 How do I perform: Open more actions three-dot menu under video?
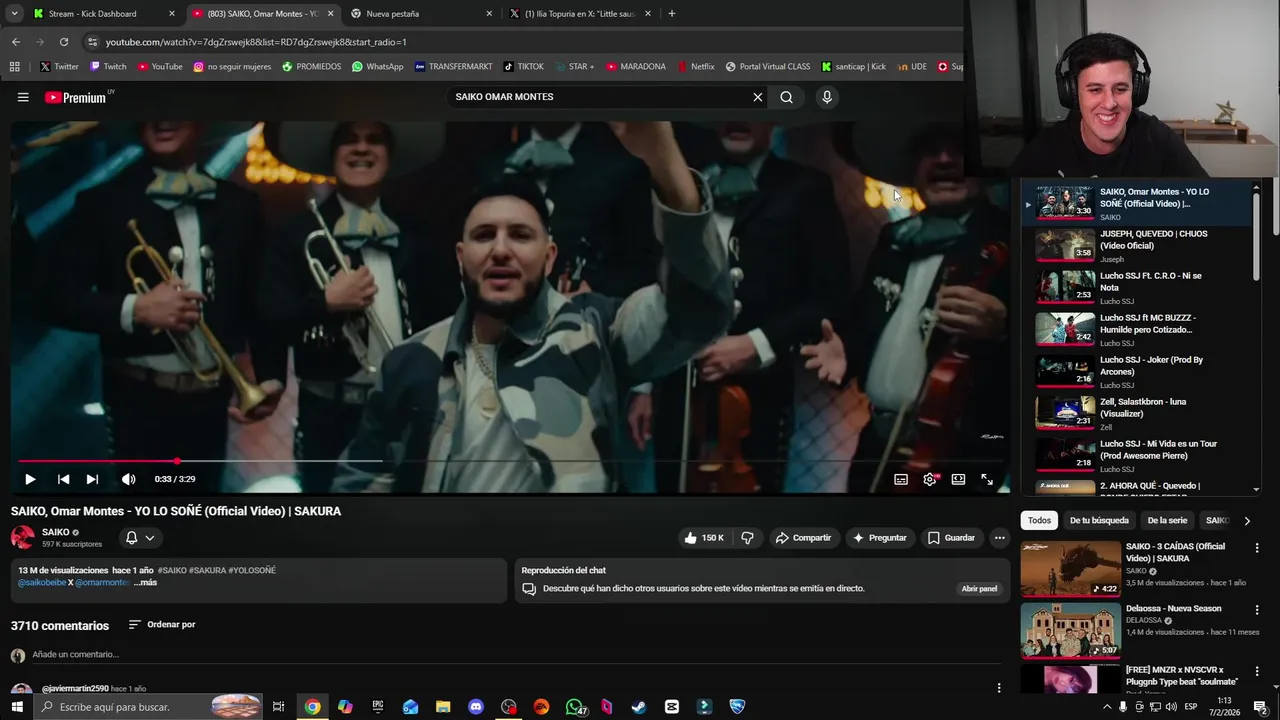tap(999, 537)
